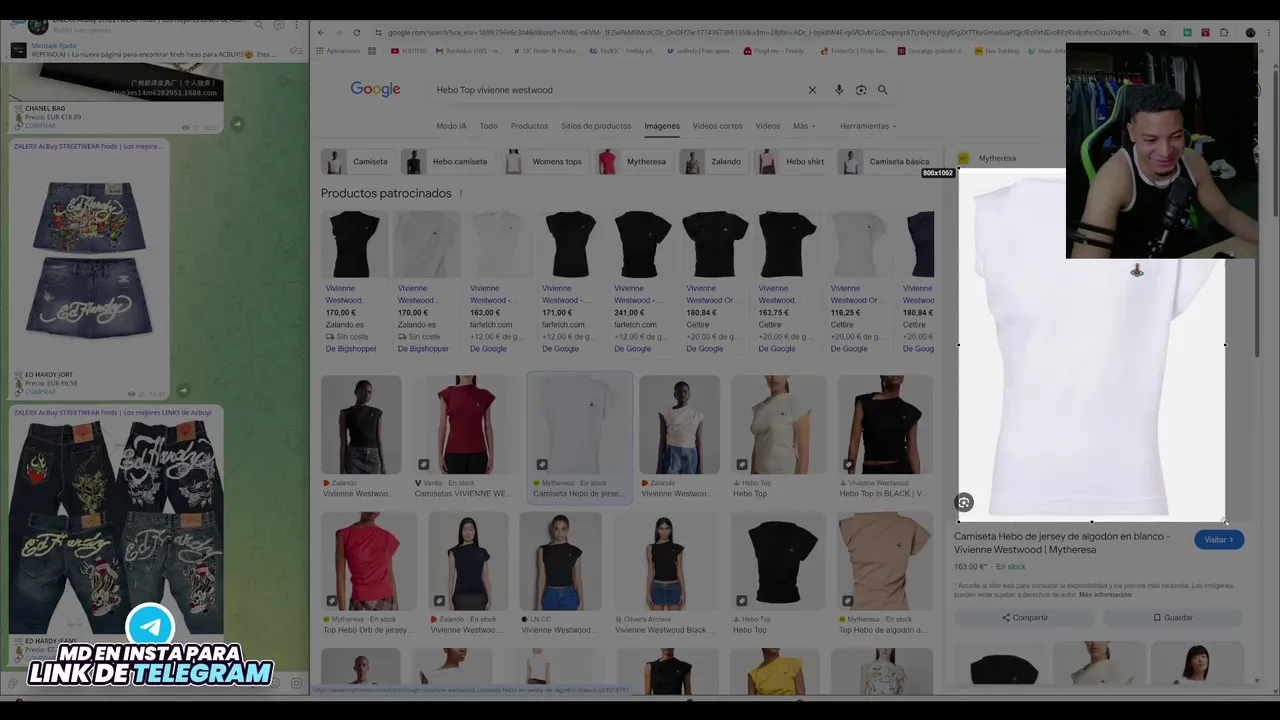Click COMPRAR link under ED HARDY JORT

coord(40,392)
